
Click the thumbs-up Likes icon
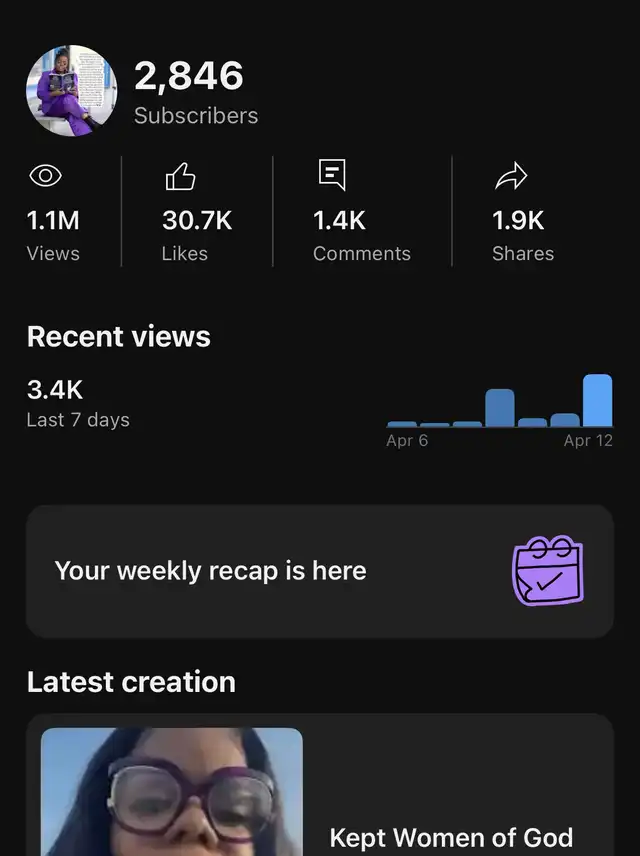pyautogui.click(x=180, y=177)
